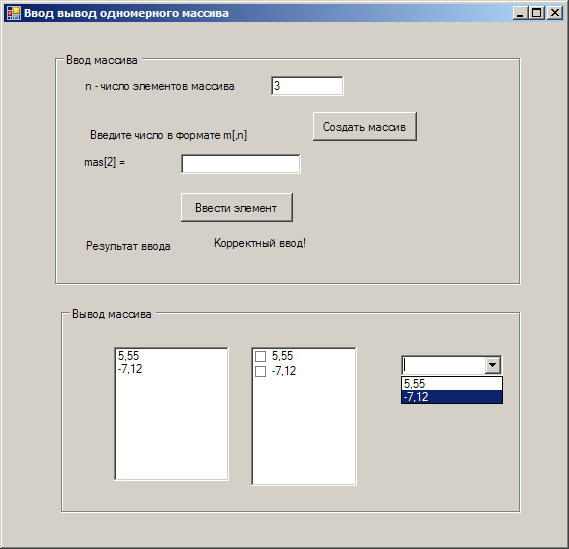Viewport: 569px width, 549px height.
Task: Check the -7,12 checkbox
Action: click(x=260, y=372)
